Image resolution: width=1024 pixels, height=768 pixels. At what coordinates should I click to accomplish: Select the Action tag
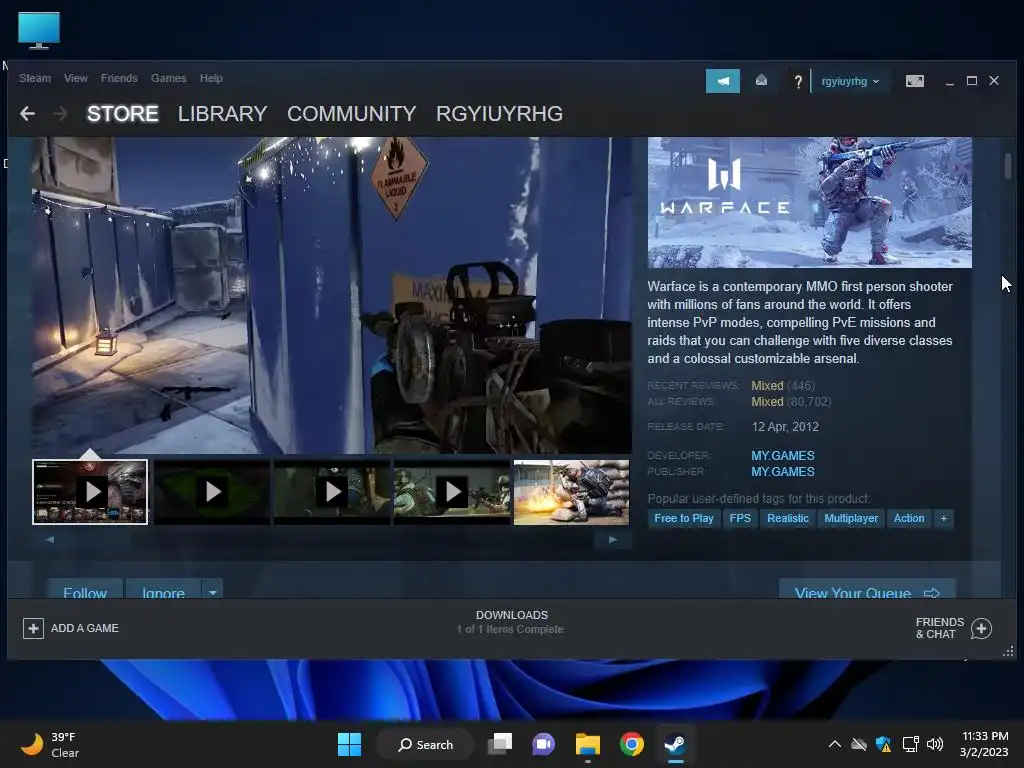(x=908, y=519)
